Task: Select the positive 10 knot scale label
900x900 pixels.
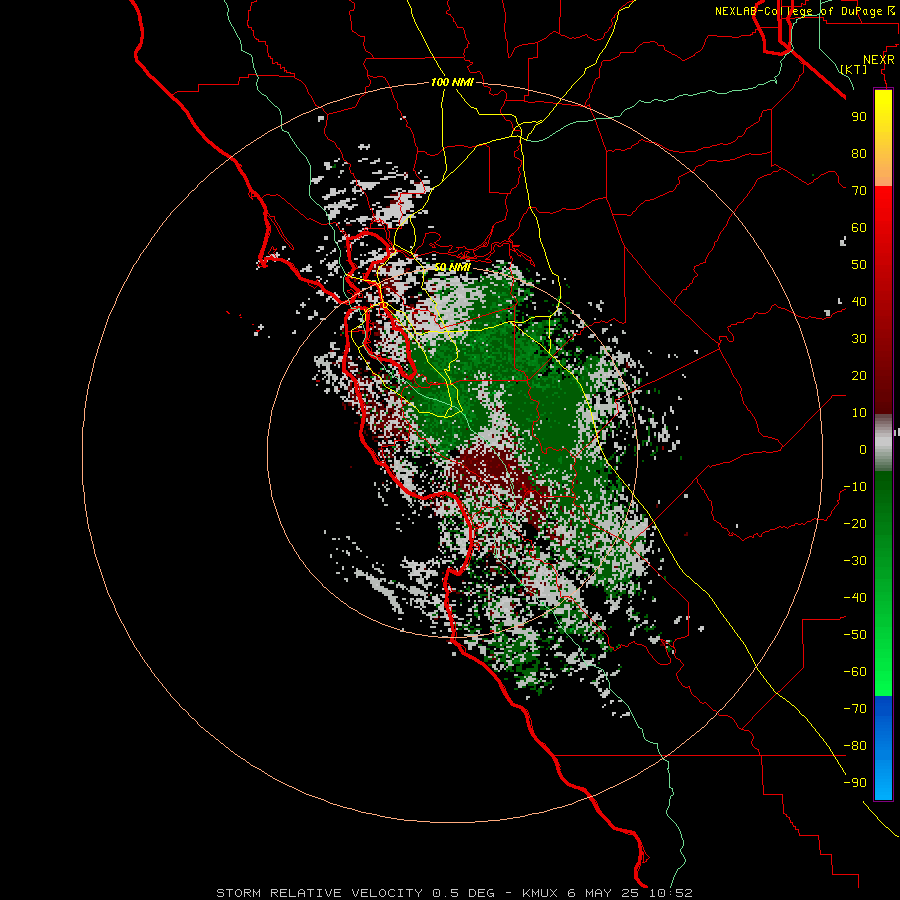Action: click(859, 413)
